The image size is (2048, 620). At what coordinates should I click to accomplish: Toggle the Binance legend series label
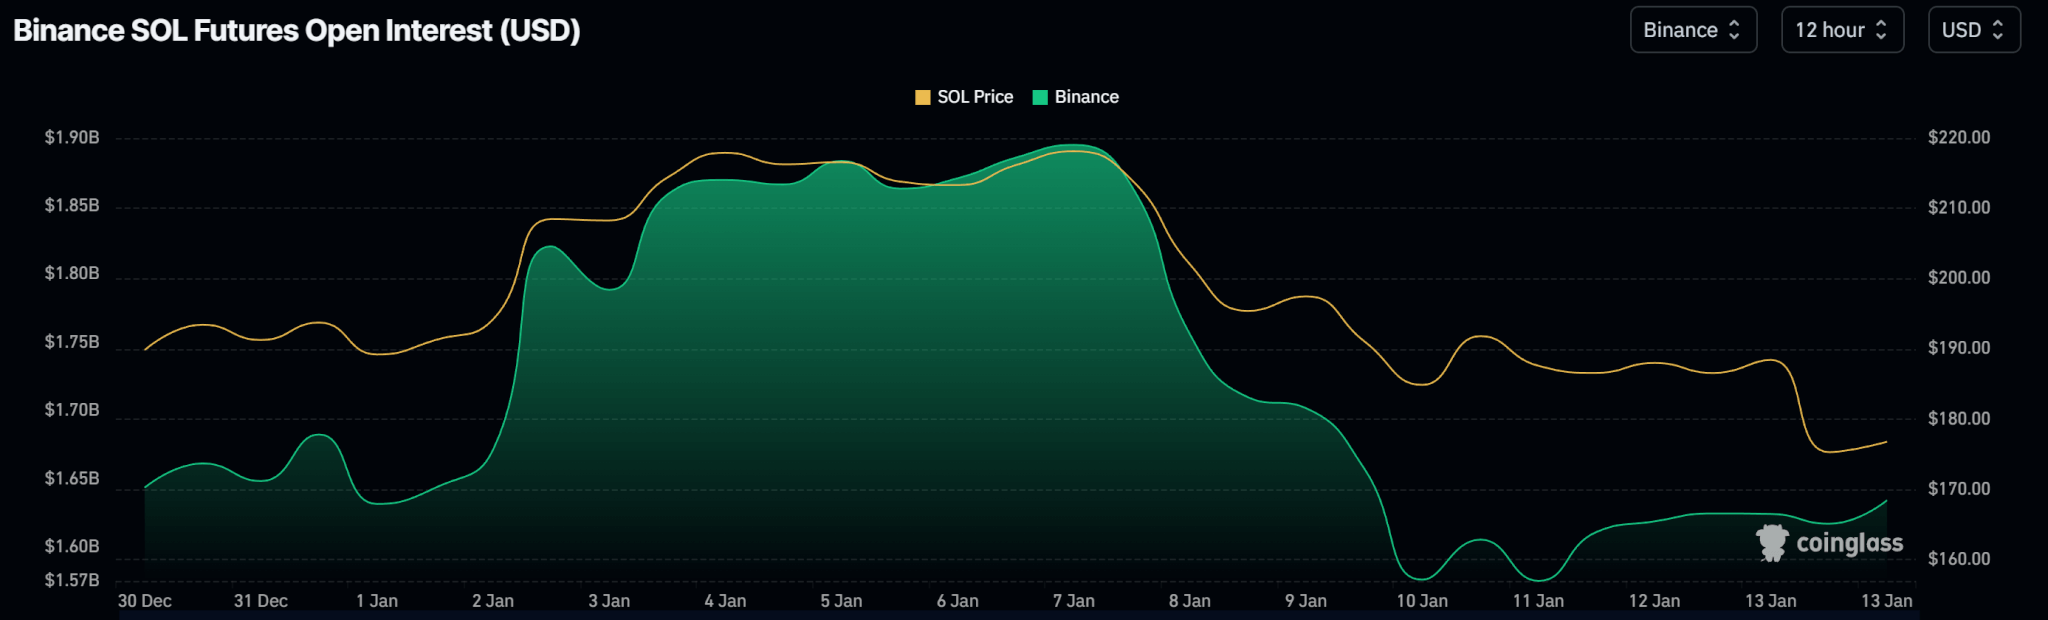(1086, 97)
